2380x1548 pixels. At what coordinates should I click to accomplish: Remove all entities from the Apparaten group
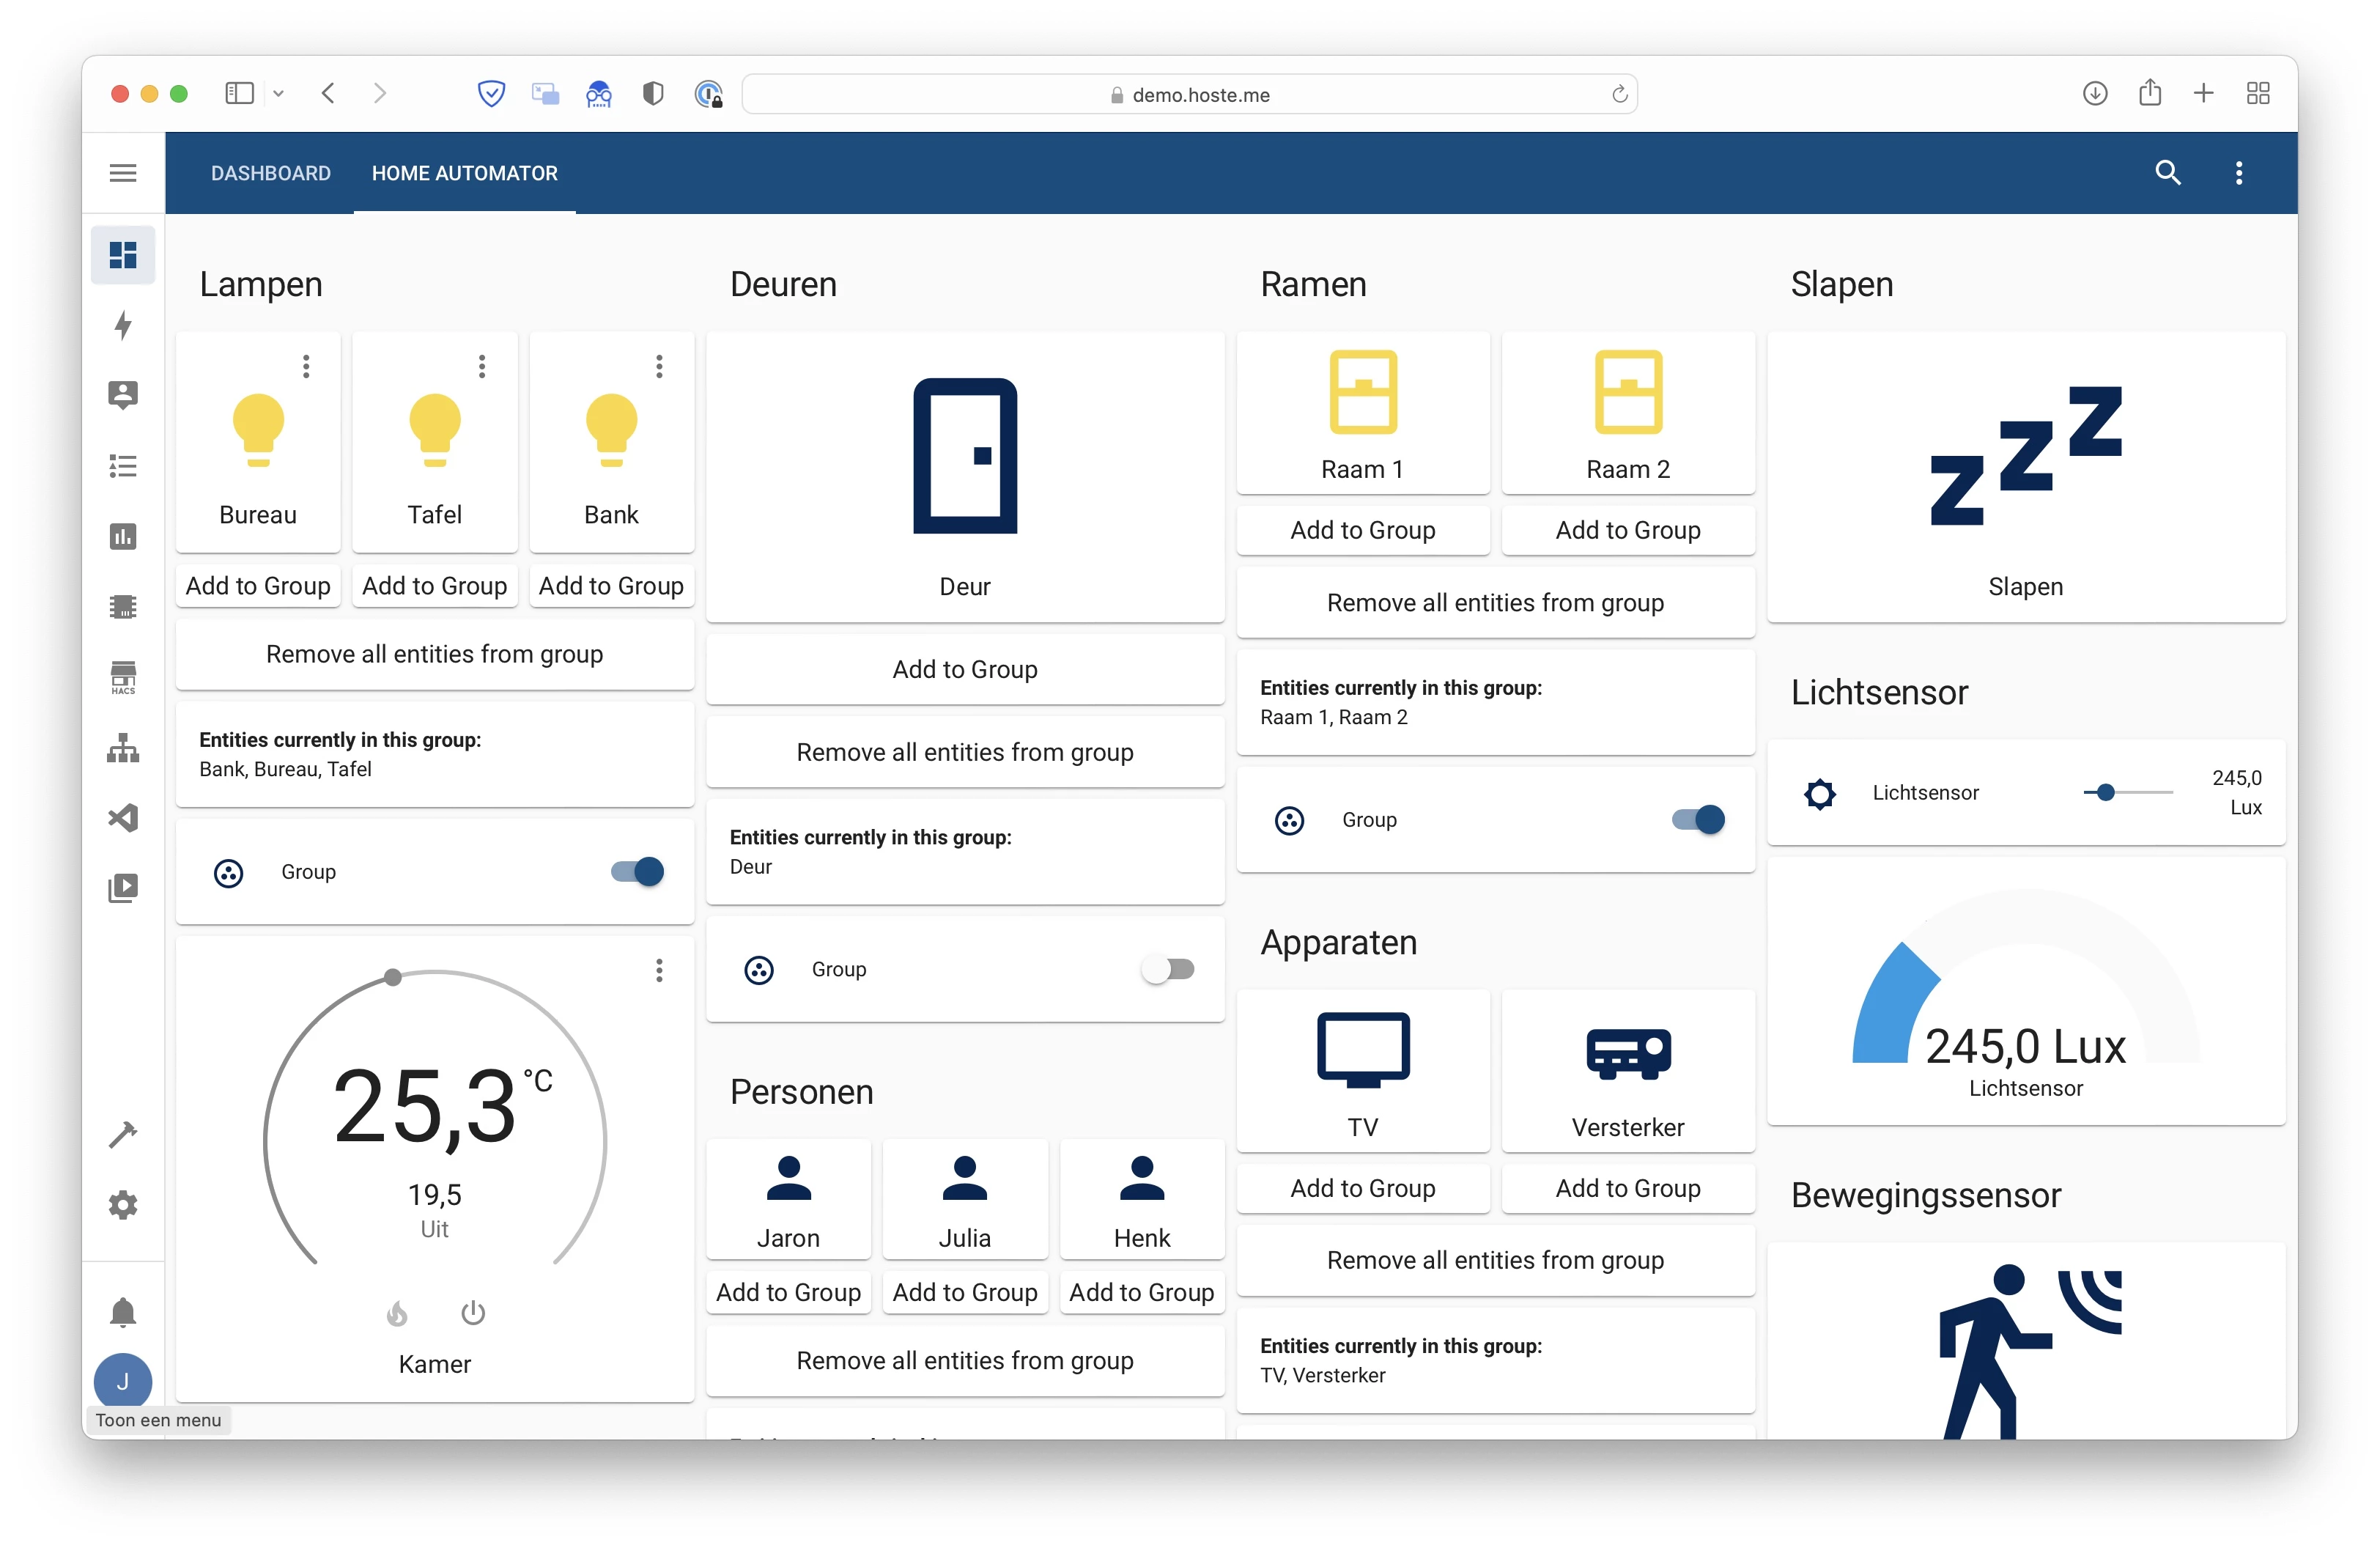tap(1494, 1260)
